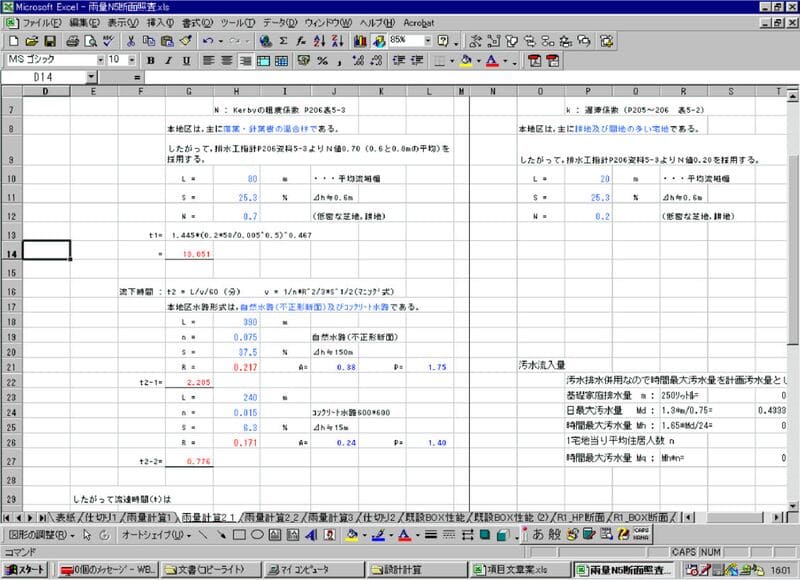This screenshot has width=800, height=580.
Task: Apply the yellow fill color bucket
Action: point(466,61)
